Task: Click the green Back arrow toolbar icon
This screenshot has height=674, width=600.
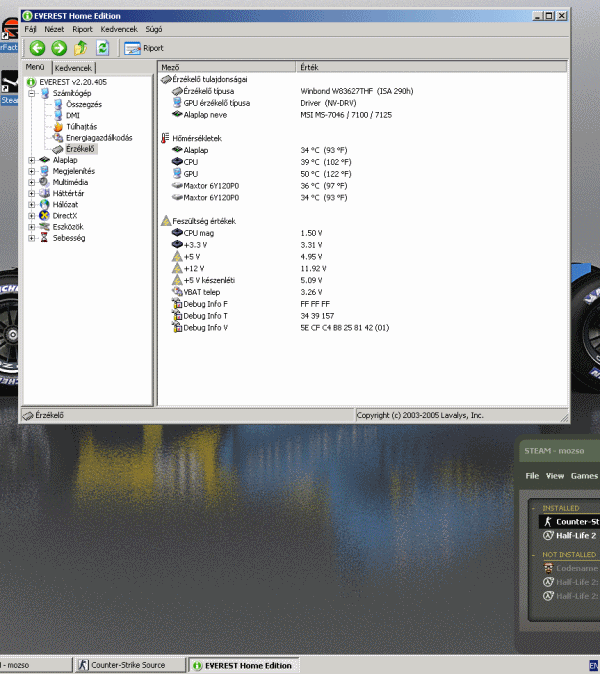Action: (37, 48)
